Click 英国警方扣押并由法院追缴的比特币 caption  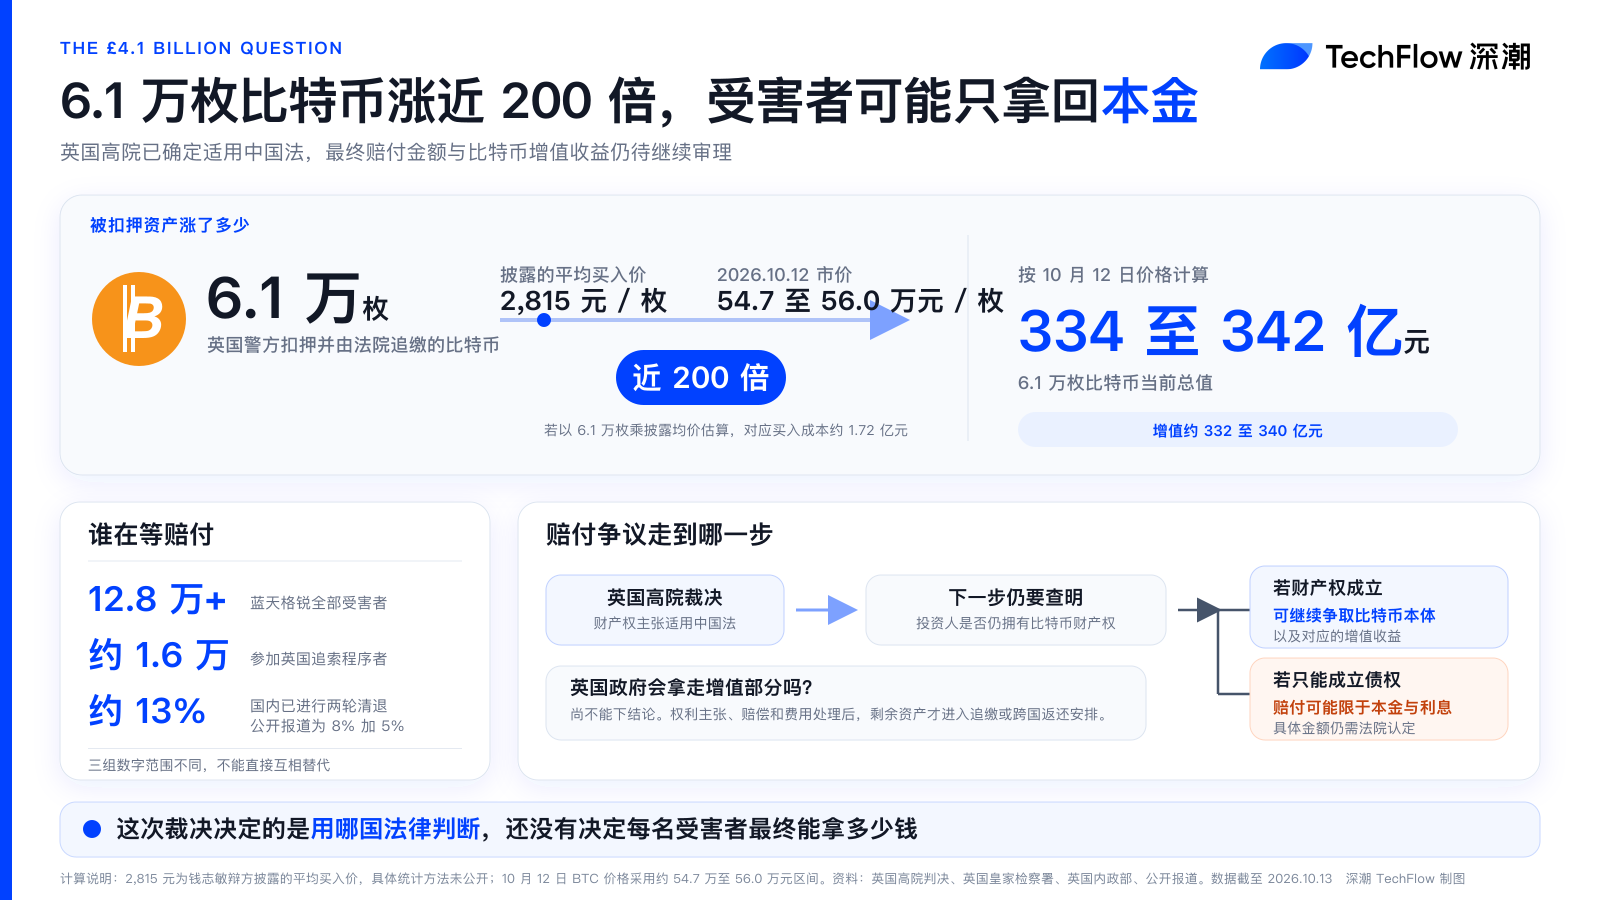click(353, 345)
